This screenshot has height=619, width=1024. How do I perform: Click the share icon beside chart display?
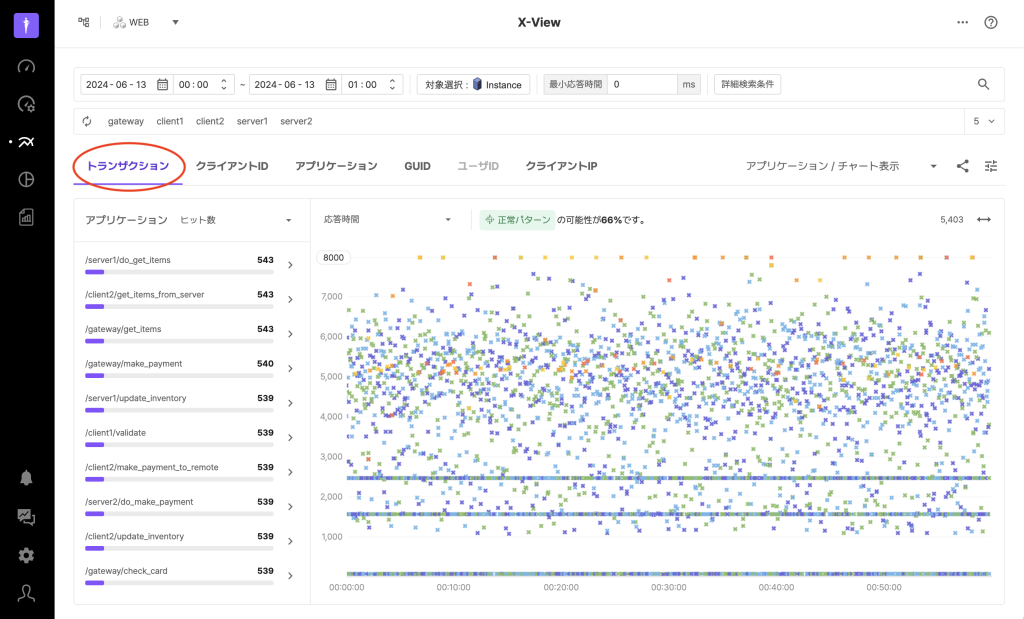[962, 166]
